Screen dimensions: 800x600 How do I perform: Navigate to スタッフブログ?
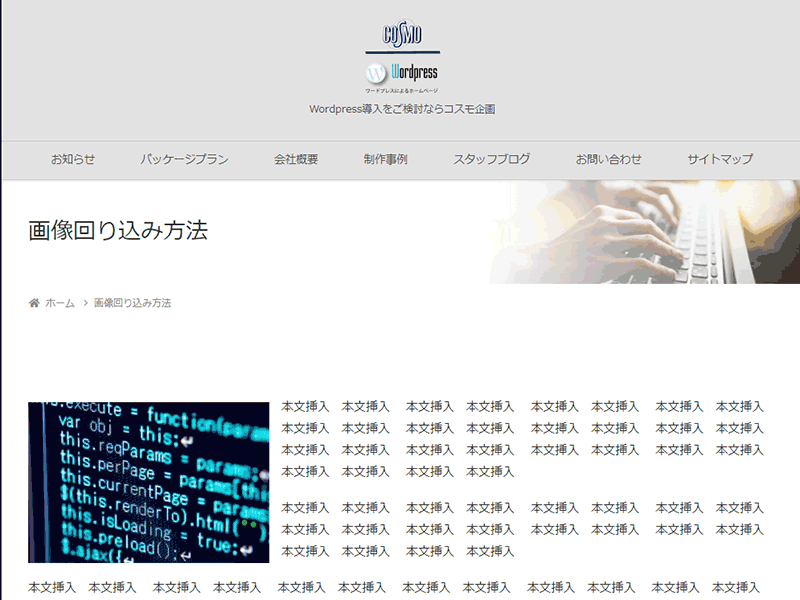(x=491, y=159)
